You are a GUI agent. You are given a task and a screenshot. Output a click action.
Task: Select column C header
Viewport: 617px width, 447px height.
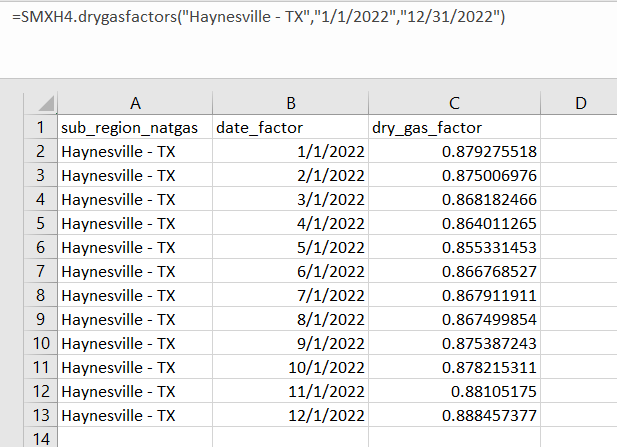coord(454,103)
